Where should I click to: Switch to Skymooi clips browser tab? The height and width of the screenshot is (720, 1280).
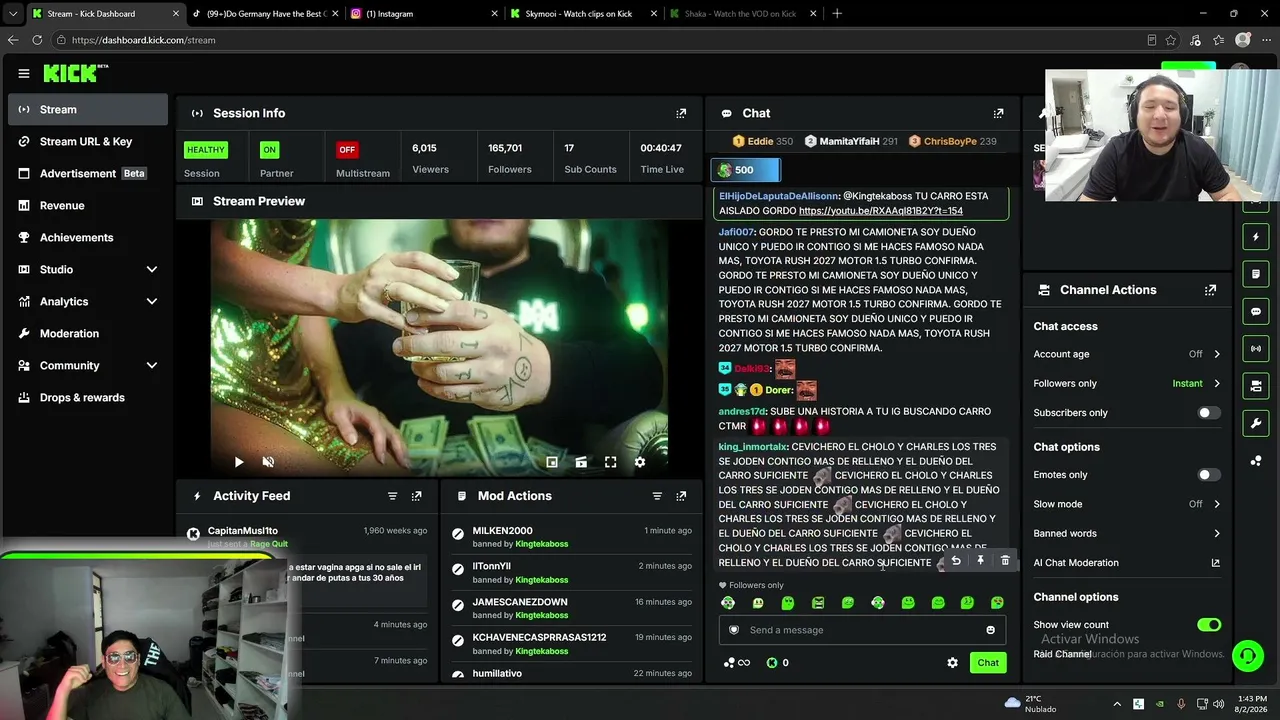tap(582, 14)
